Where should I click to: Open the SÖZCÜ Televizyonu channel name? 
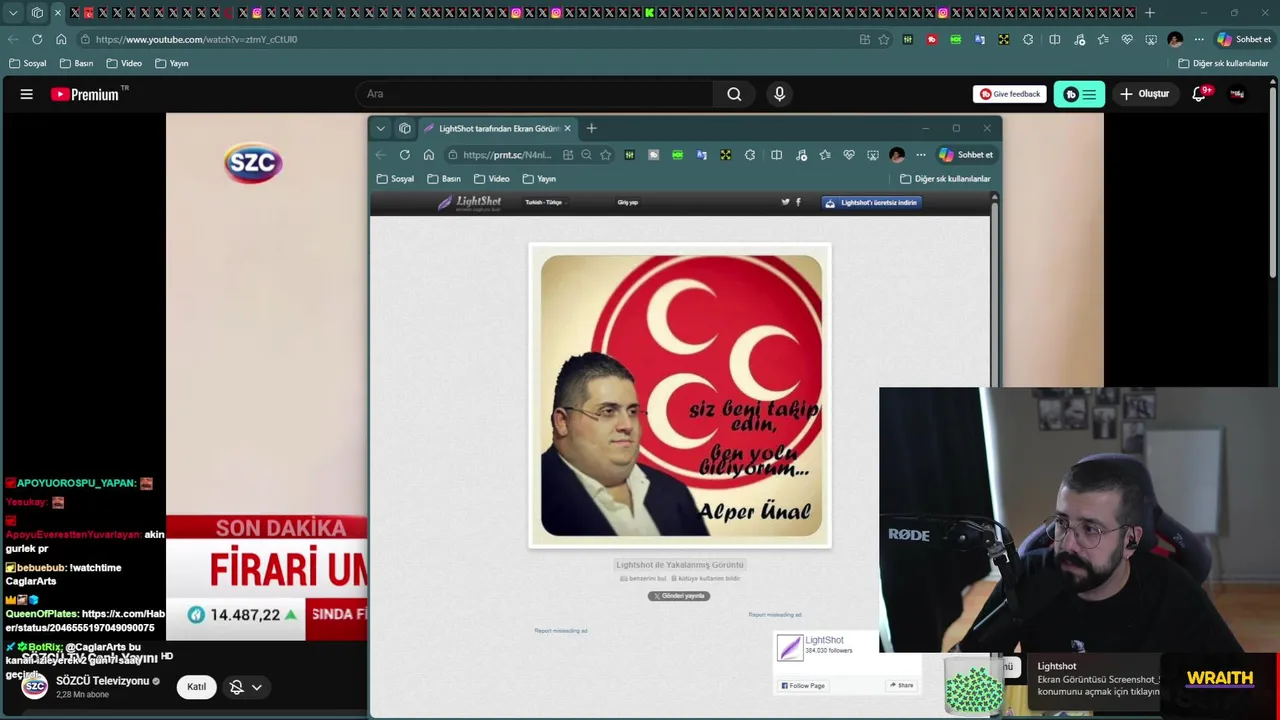[102, 681]
